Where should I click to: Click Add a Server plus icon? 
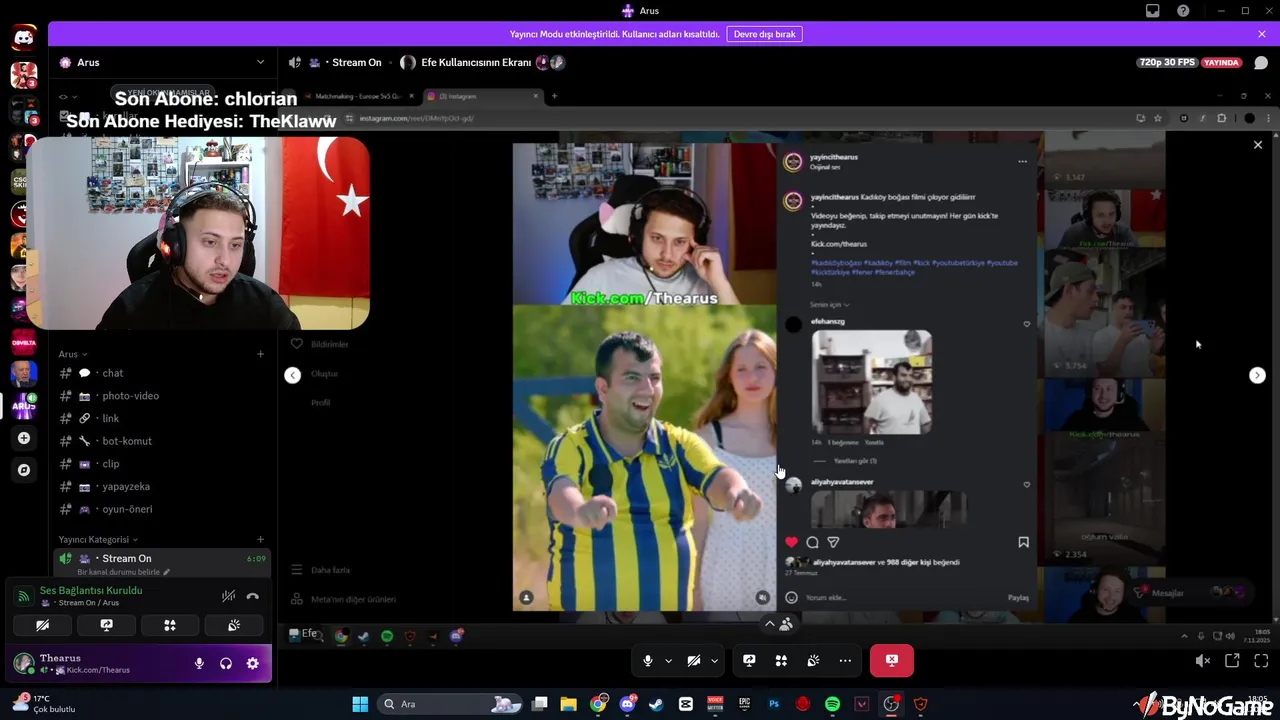[x=24, y=438]
